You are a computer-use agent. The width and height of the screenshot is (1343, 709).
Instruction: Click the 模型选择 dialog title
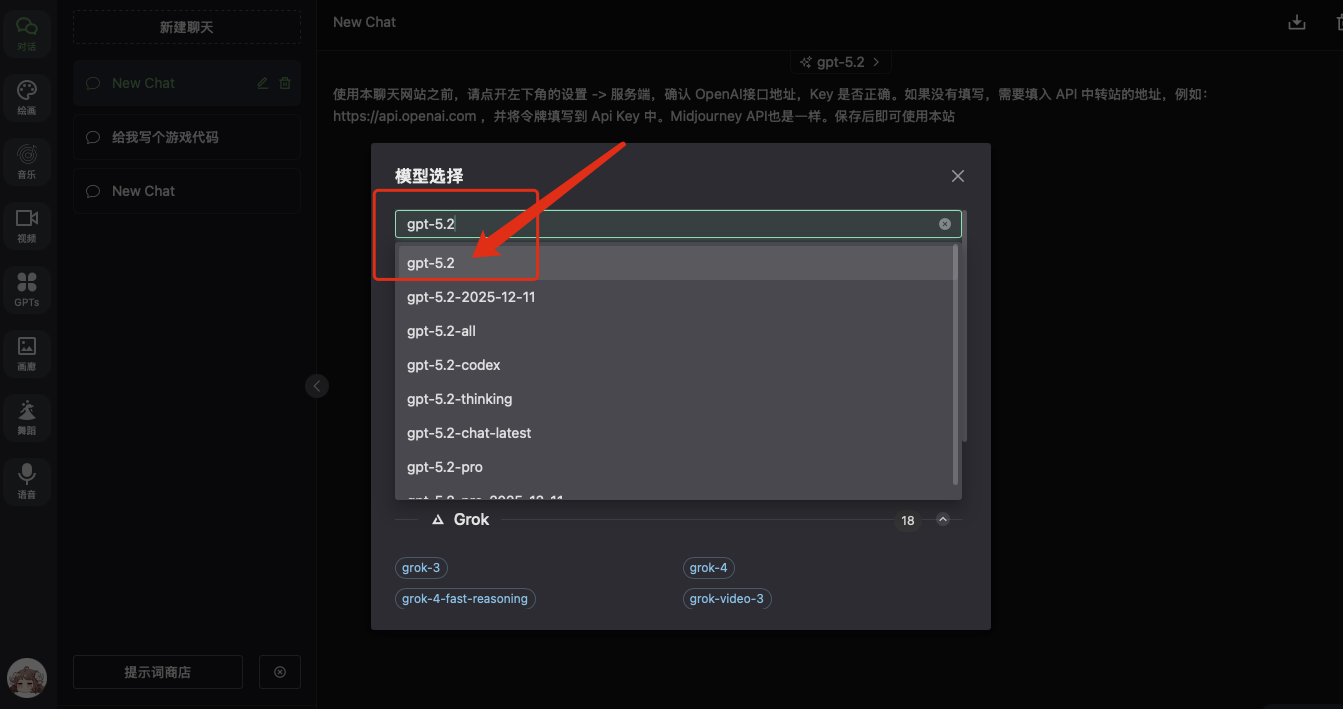(x=429, y=176)
